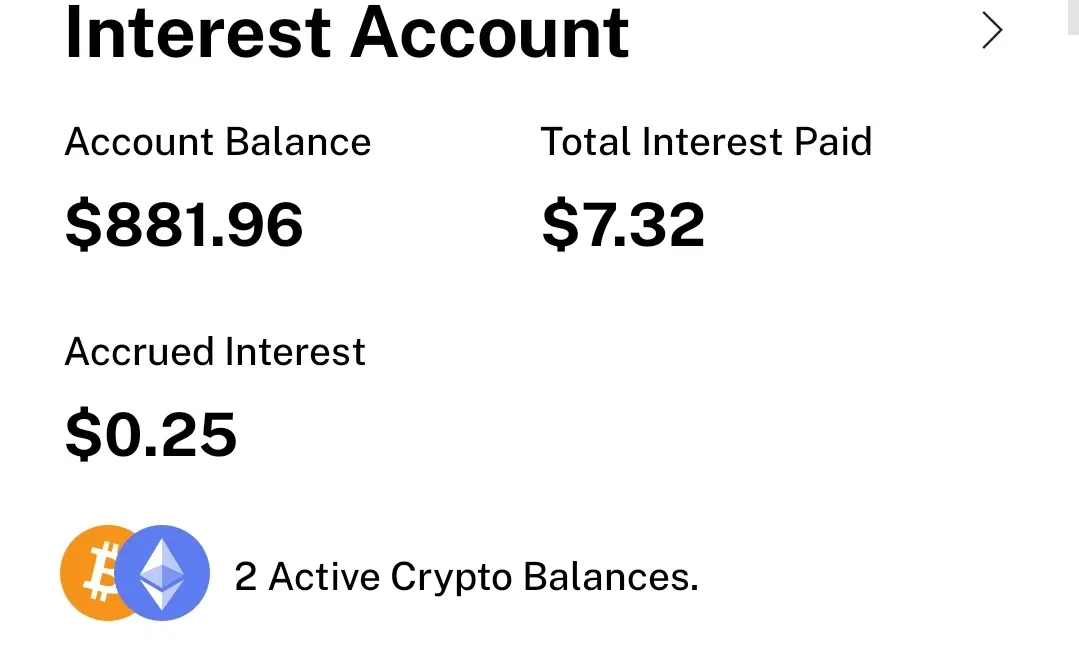Click the word "Interest" in the page heading
This screenshot has height=652, width=1079.
[197, 32]
